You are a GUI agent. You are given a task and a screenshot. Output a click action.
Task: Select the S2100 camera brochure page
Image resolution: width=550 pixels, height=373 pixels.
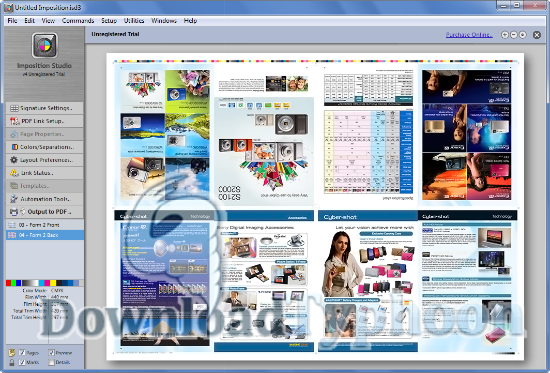(x=264, y=134)
